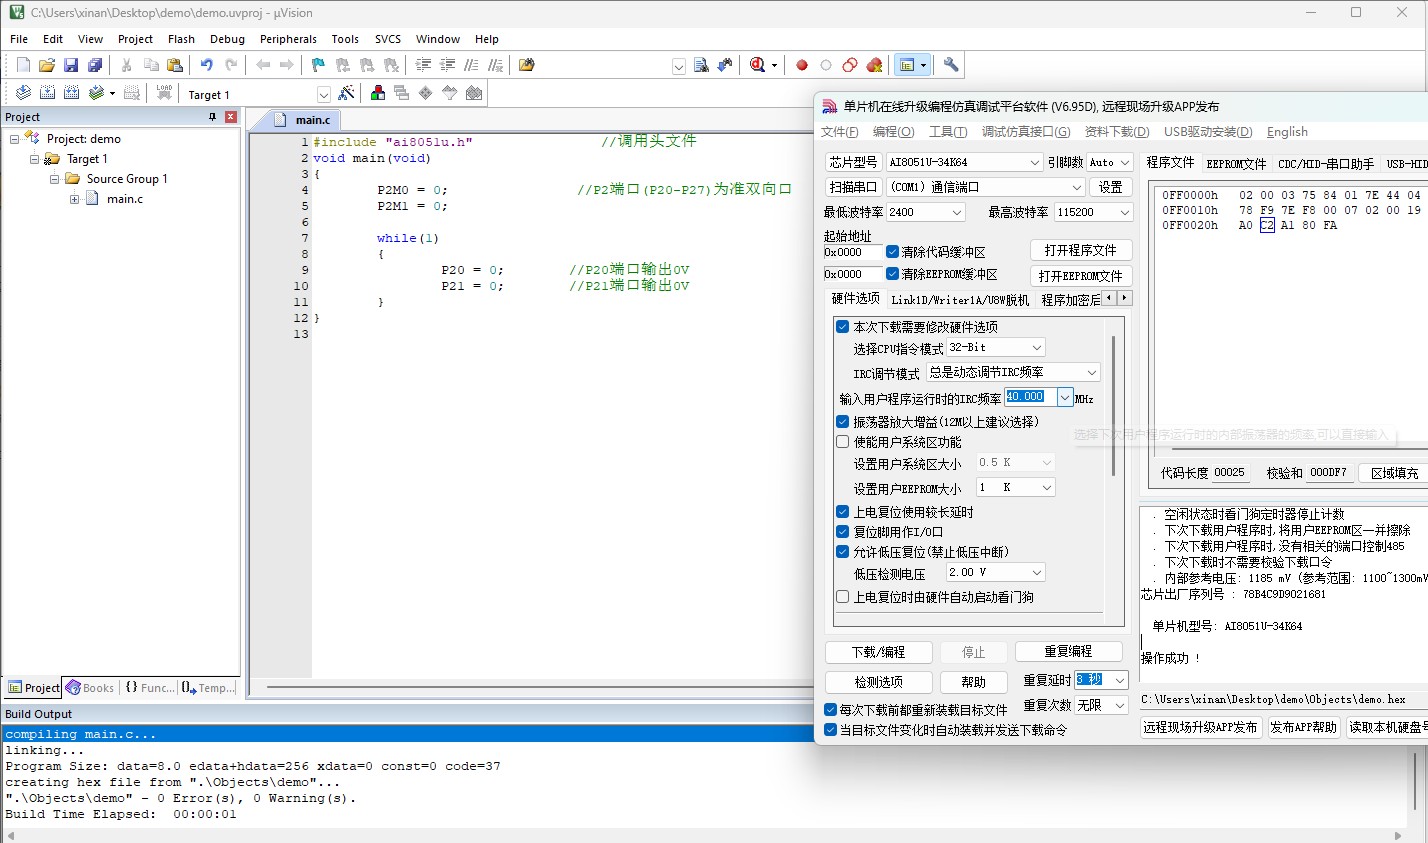Click the Undo arrow icon
The height and width of the screenshot is (843, 1428).
(x=206, y=65)
